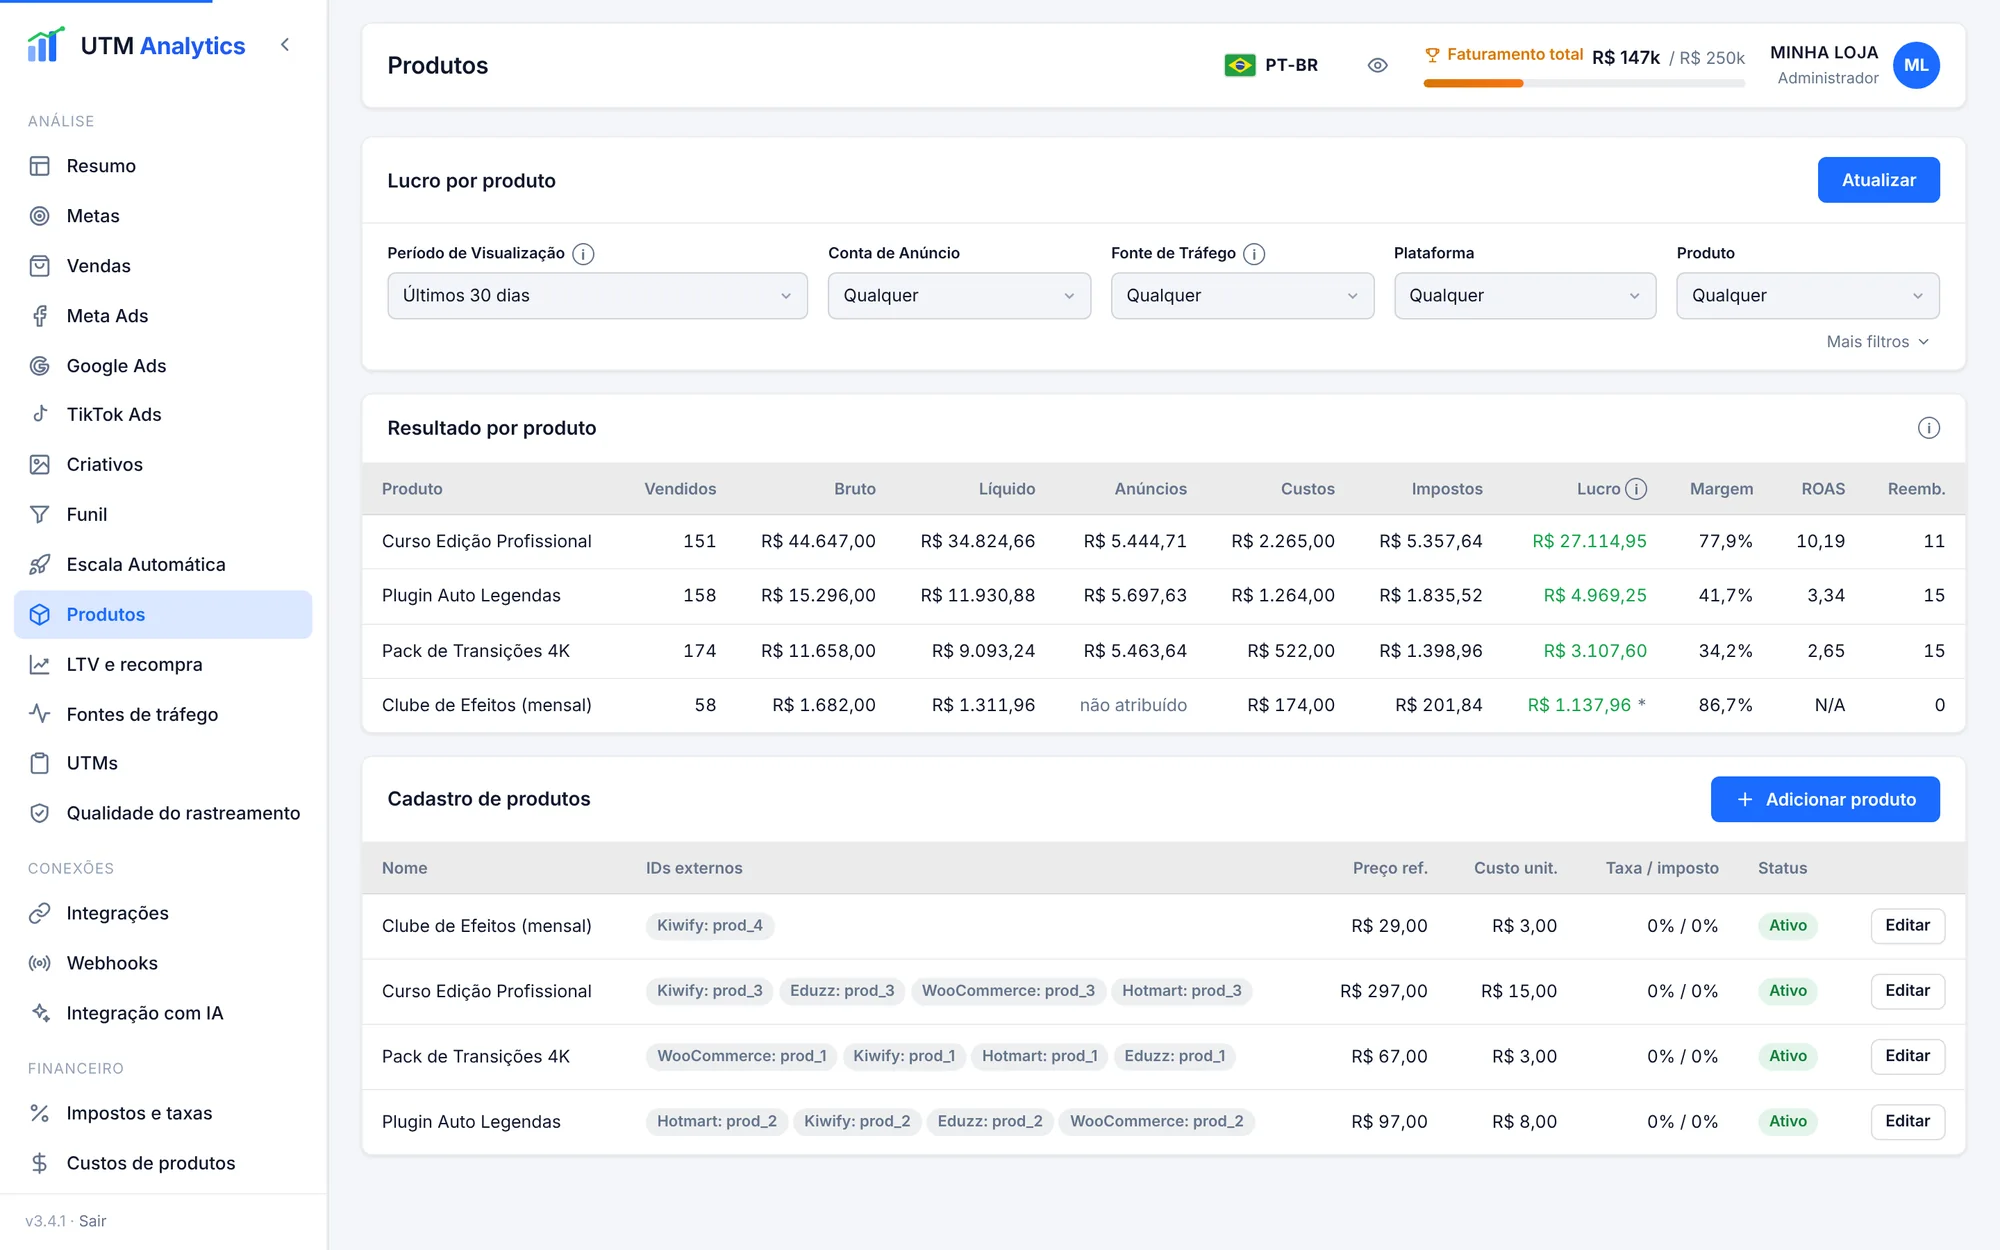Image resolution: width=2000 pixels, height=1250 pixels.
Task: Open the ML user avatar
Action: pos(1916,65)
